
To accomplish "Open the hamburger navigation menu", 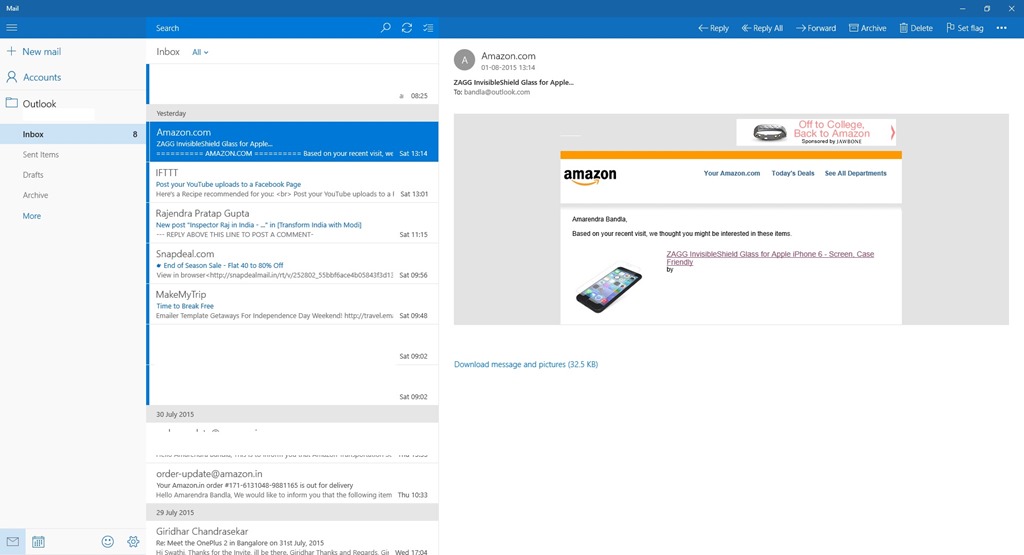I will [x=12, y=27].
